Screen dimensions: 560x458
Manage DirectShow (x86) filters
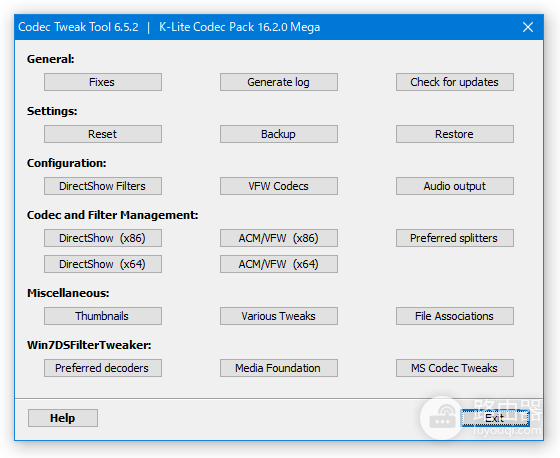click(103, 238)
